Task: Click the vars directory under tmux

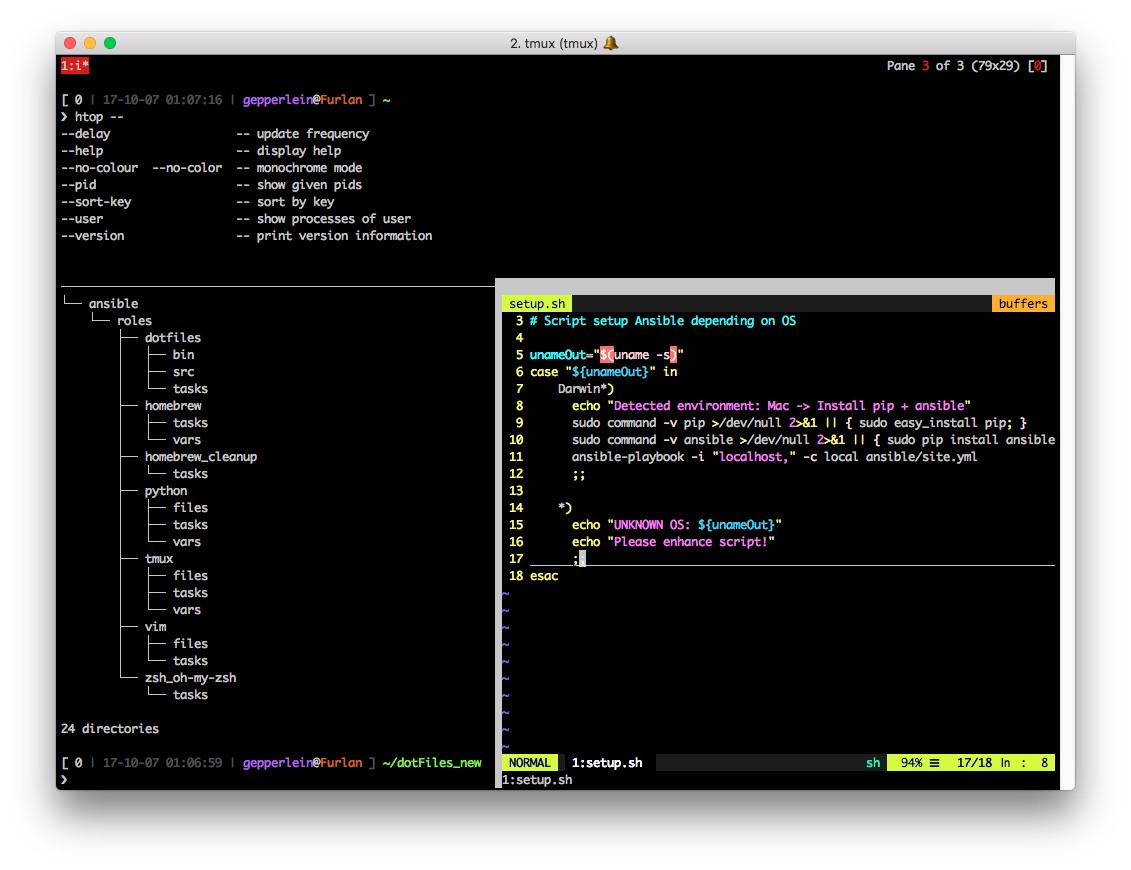Action: click(x=187, y=610)
